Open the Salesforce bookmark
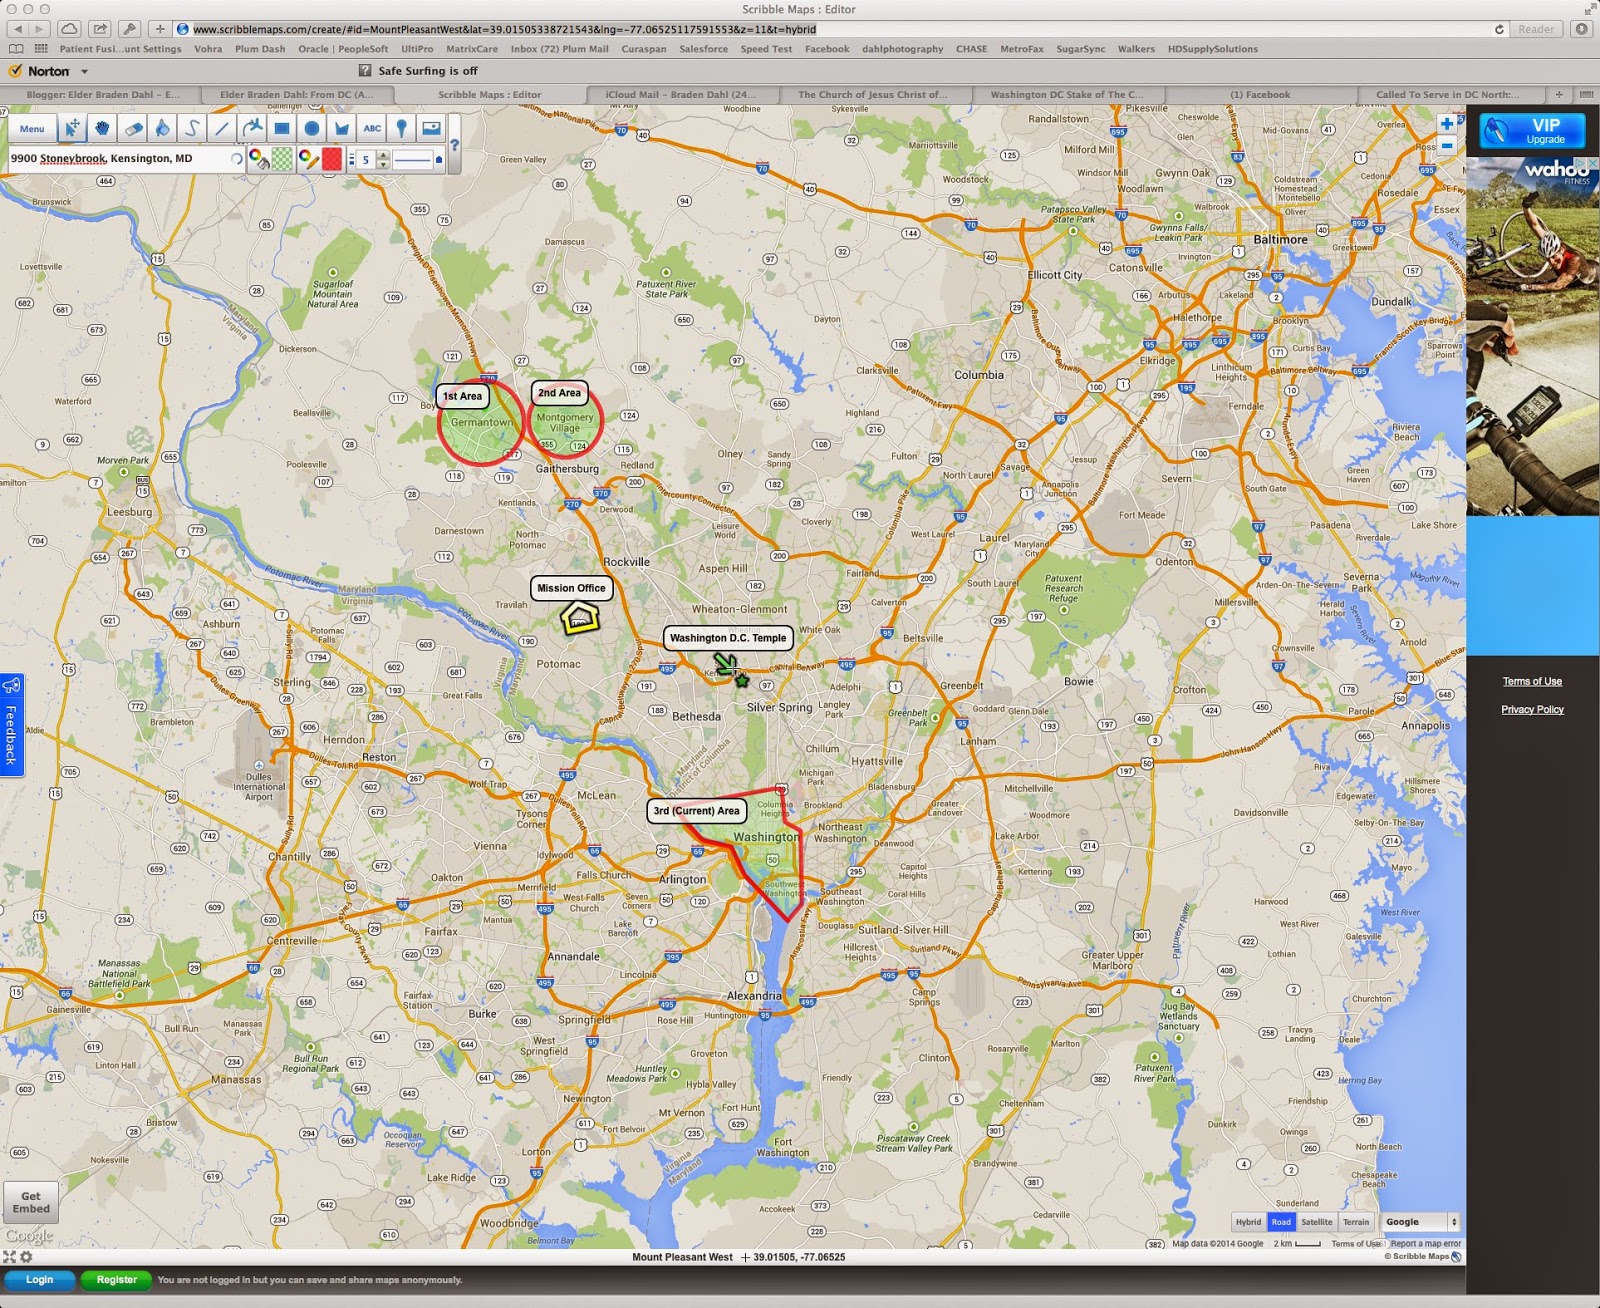This screenshot has height=1308, width=1600. 703,49
